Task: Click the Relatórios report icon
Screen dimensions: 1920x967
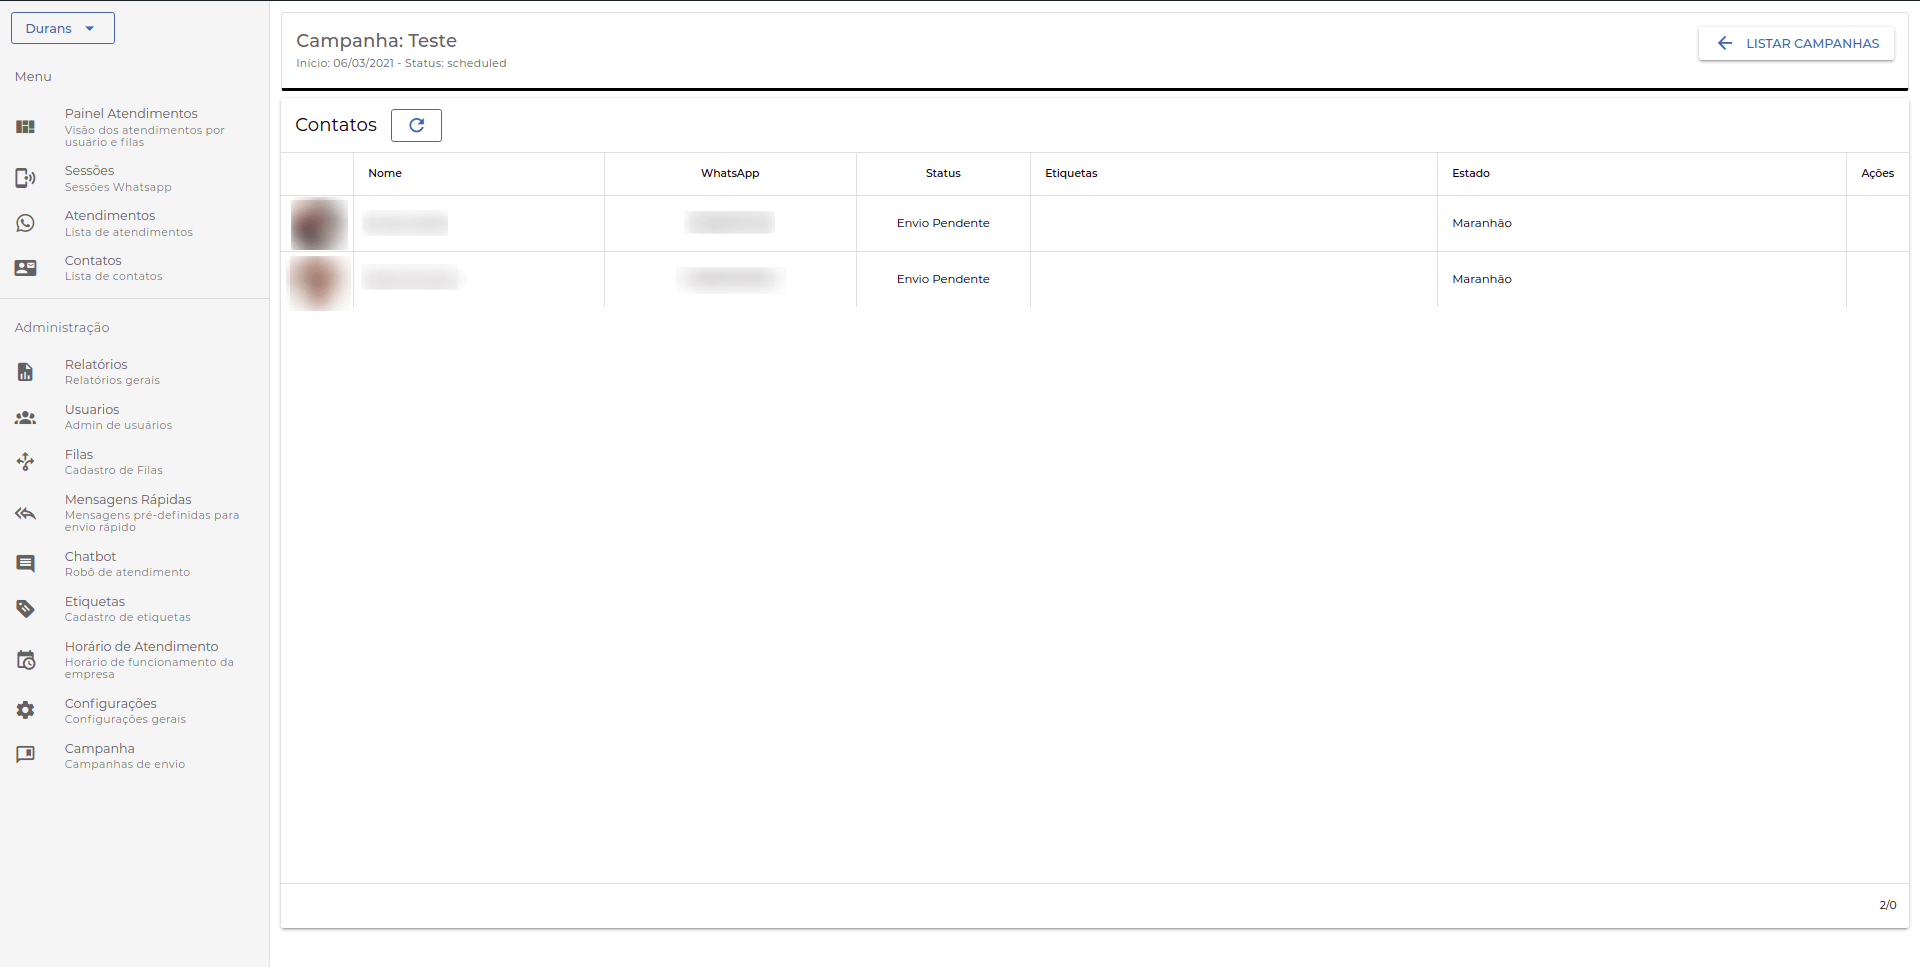Action: (x=26, y=372)
